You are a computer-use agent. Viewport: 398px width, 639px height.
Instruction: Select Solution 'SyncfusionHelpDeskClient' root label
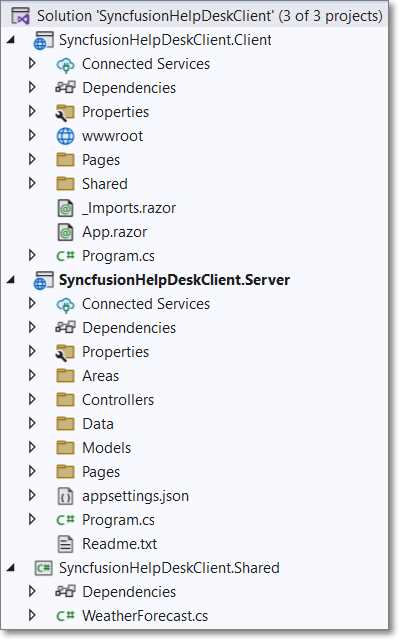tap(210, 16)
